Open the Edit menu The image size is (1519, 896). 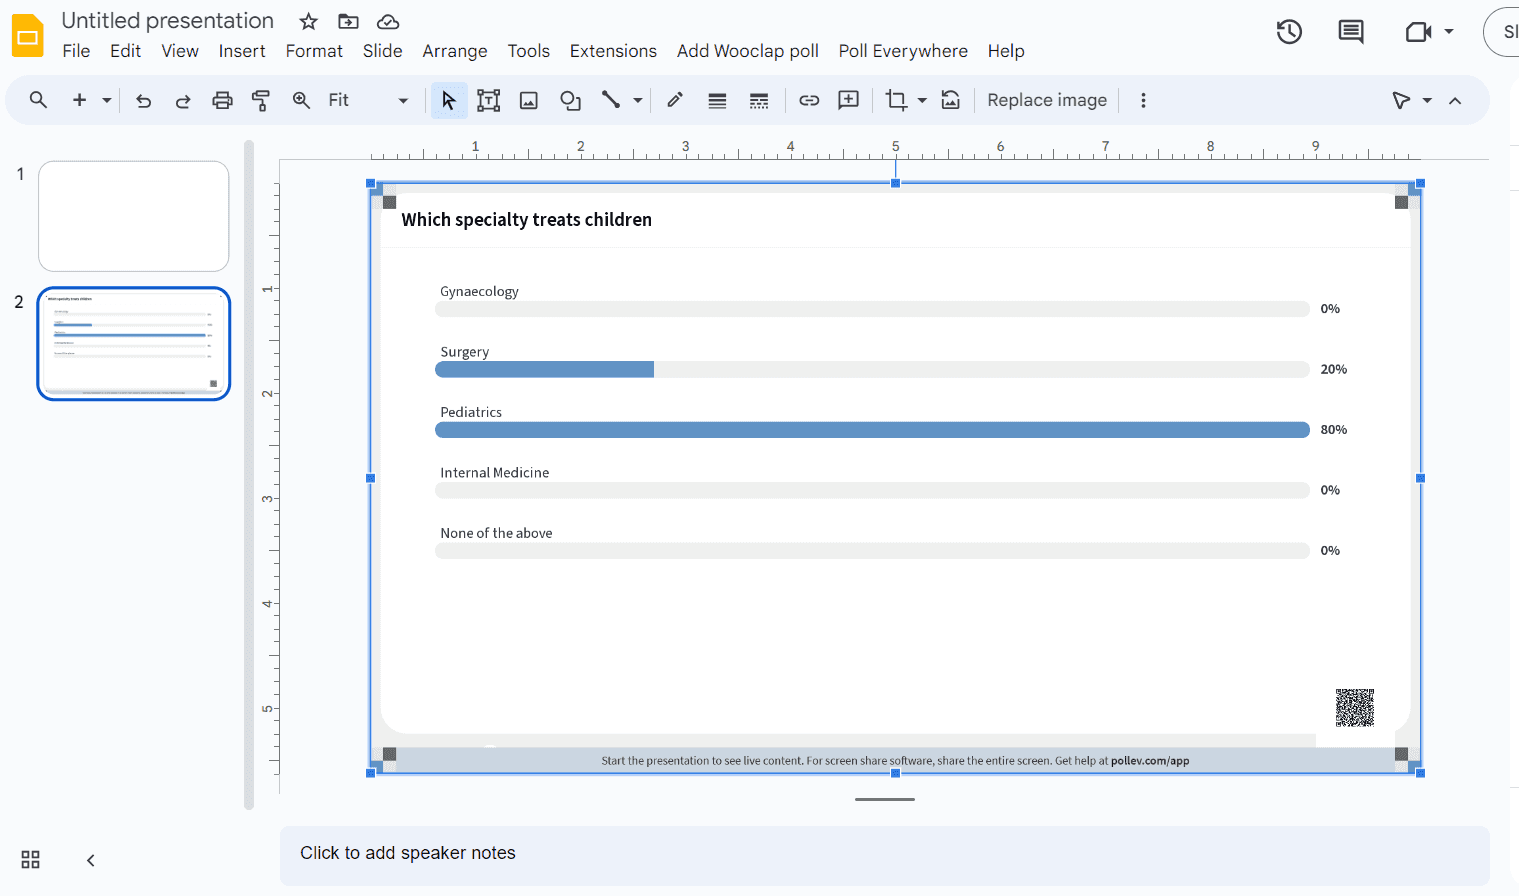click(x=125, y=51)
